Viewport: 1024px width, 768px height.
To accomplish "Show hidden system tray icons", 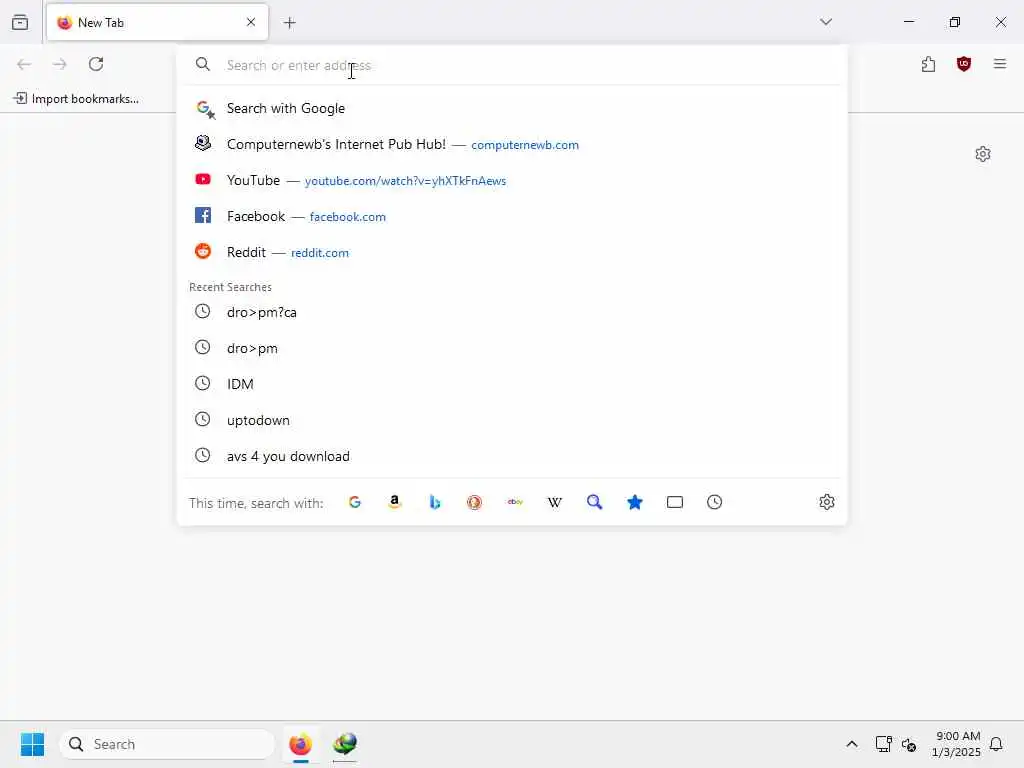I will (852, 744).
